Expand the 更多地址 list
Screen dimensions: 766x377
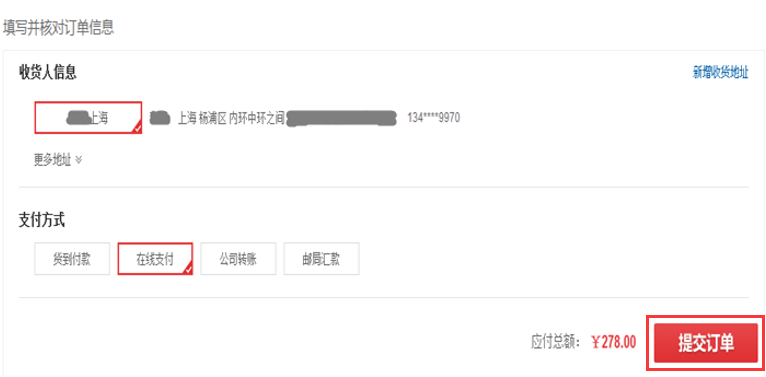pyautogui.click(x=58, y=160)
